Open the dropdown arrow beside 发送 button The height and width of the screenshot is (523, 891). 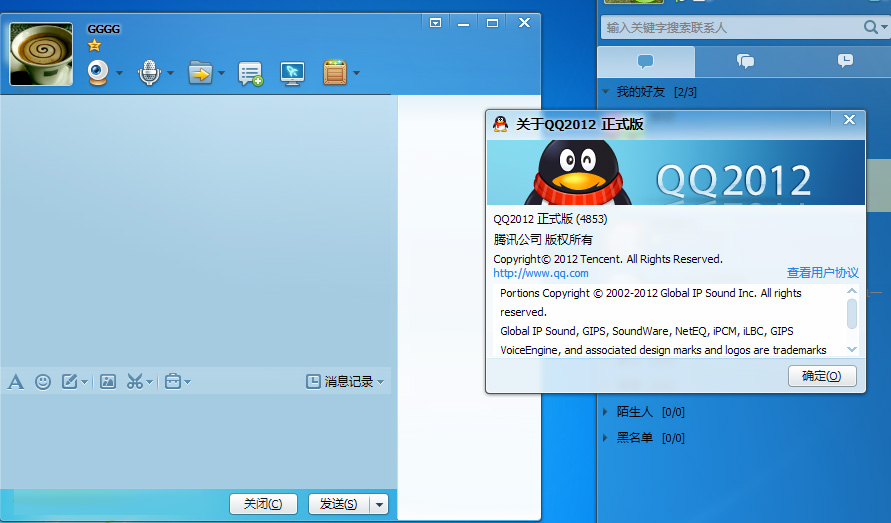(x=379, y=504)
